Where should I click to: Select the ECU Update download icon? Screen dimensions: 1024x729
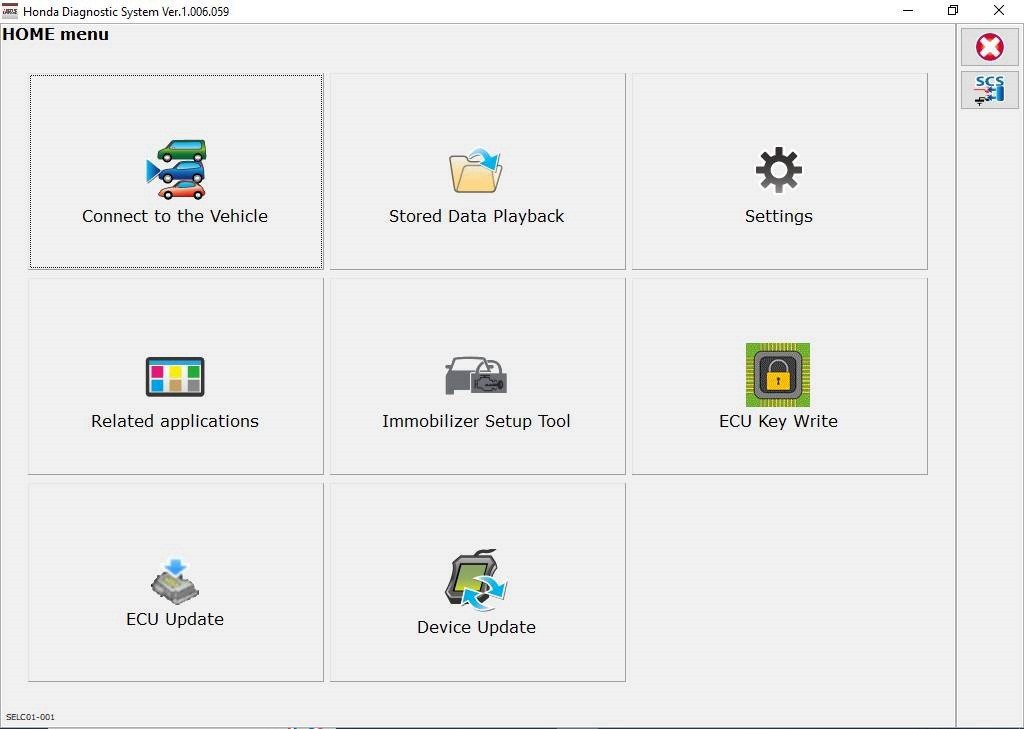point(175,581)
